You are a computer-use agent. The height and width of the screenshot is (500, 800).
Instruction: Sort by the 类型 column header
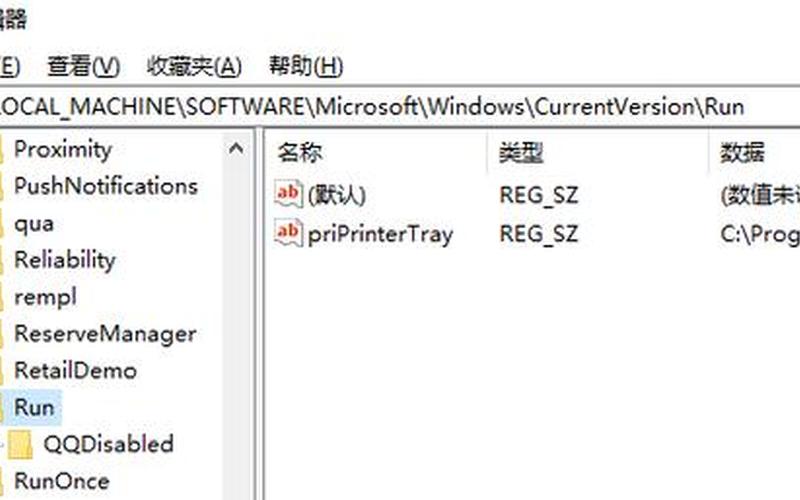(x=598, y=153)
